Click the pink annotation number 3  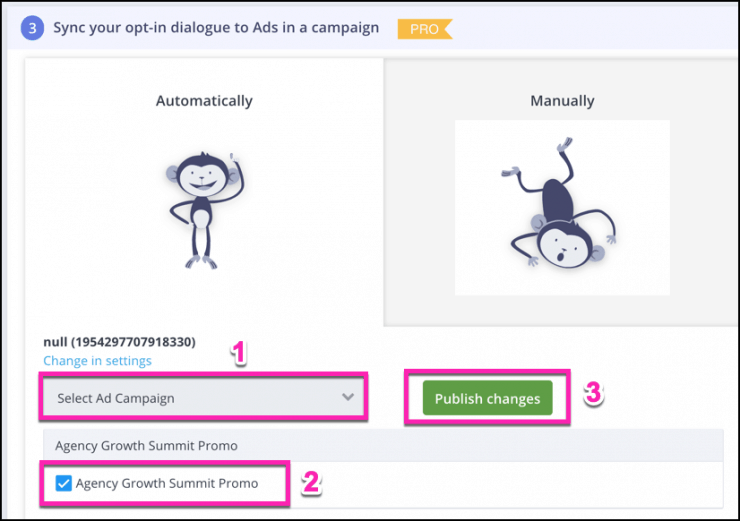click(593, 393)
